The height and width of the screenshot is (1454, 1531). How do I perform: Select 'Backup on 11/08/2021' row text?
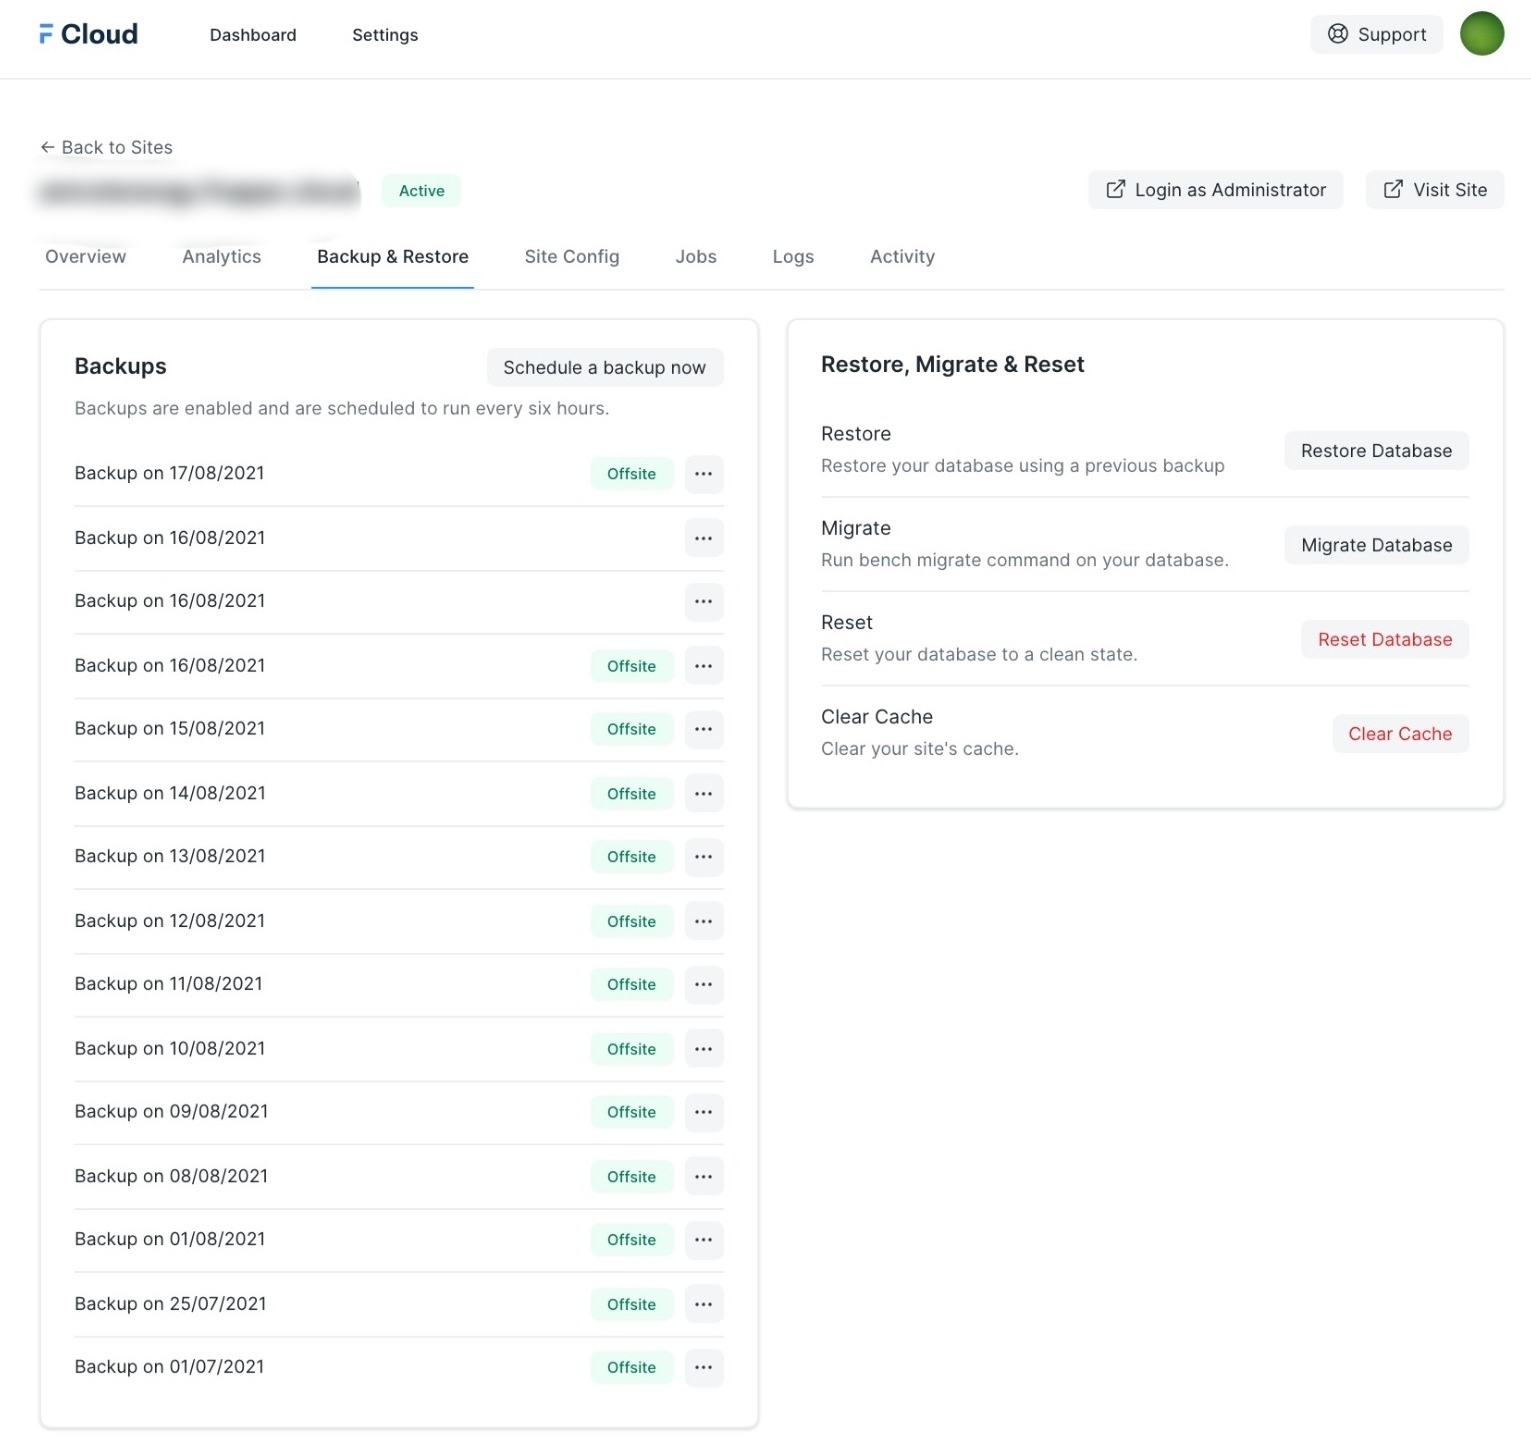[x=169, y=984]
